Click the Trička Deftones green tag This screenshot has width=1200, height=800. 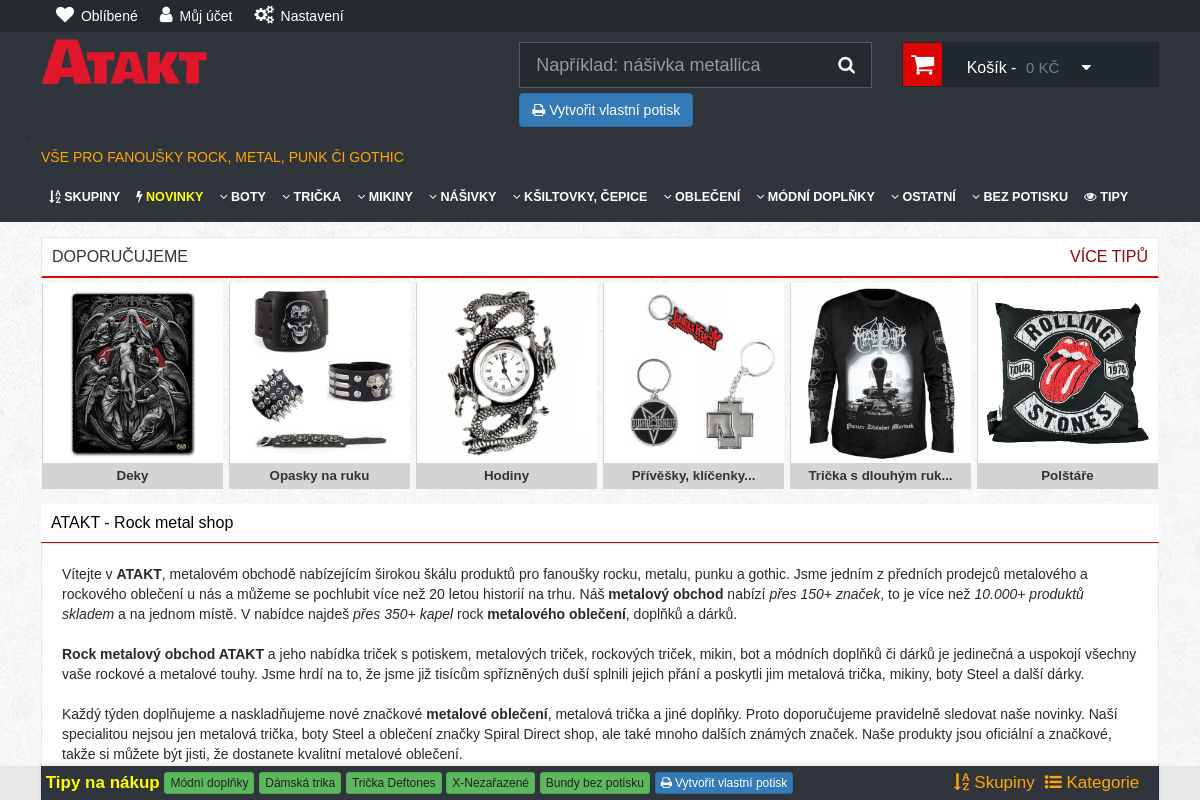[x=394, y=783]
